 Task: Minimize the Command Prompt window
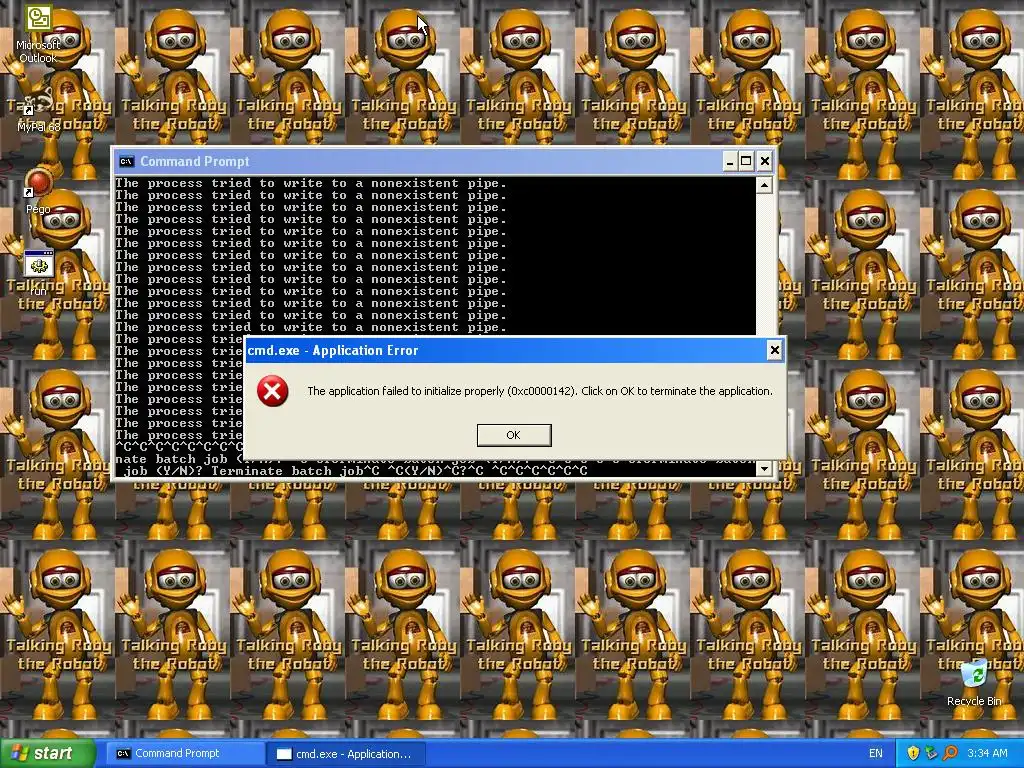click(729, 161)
